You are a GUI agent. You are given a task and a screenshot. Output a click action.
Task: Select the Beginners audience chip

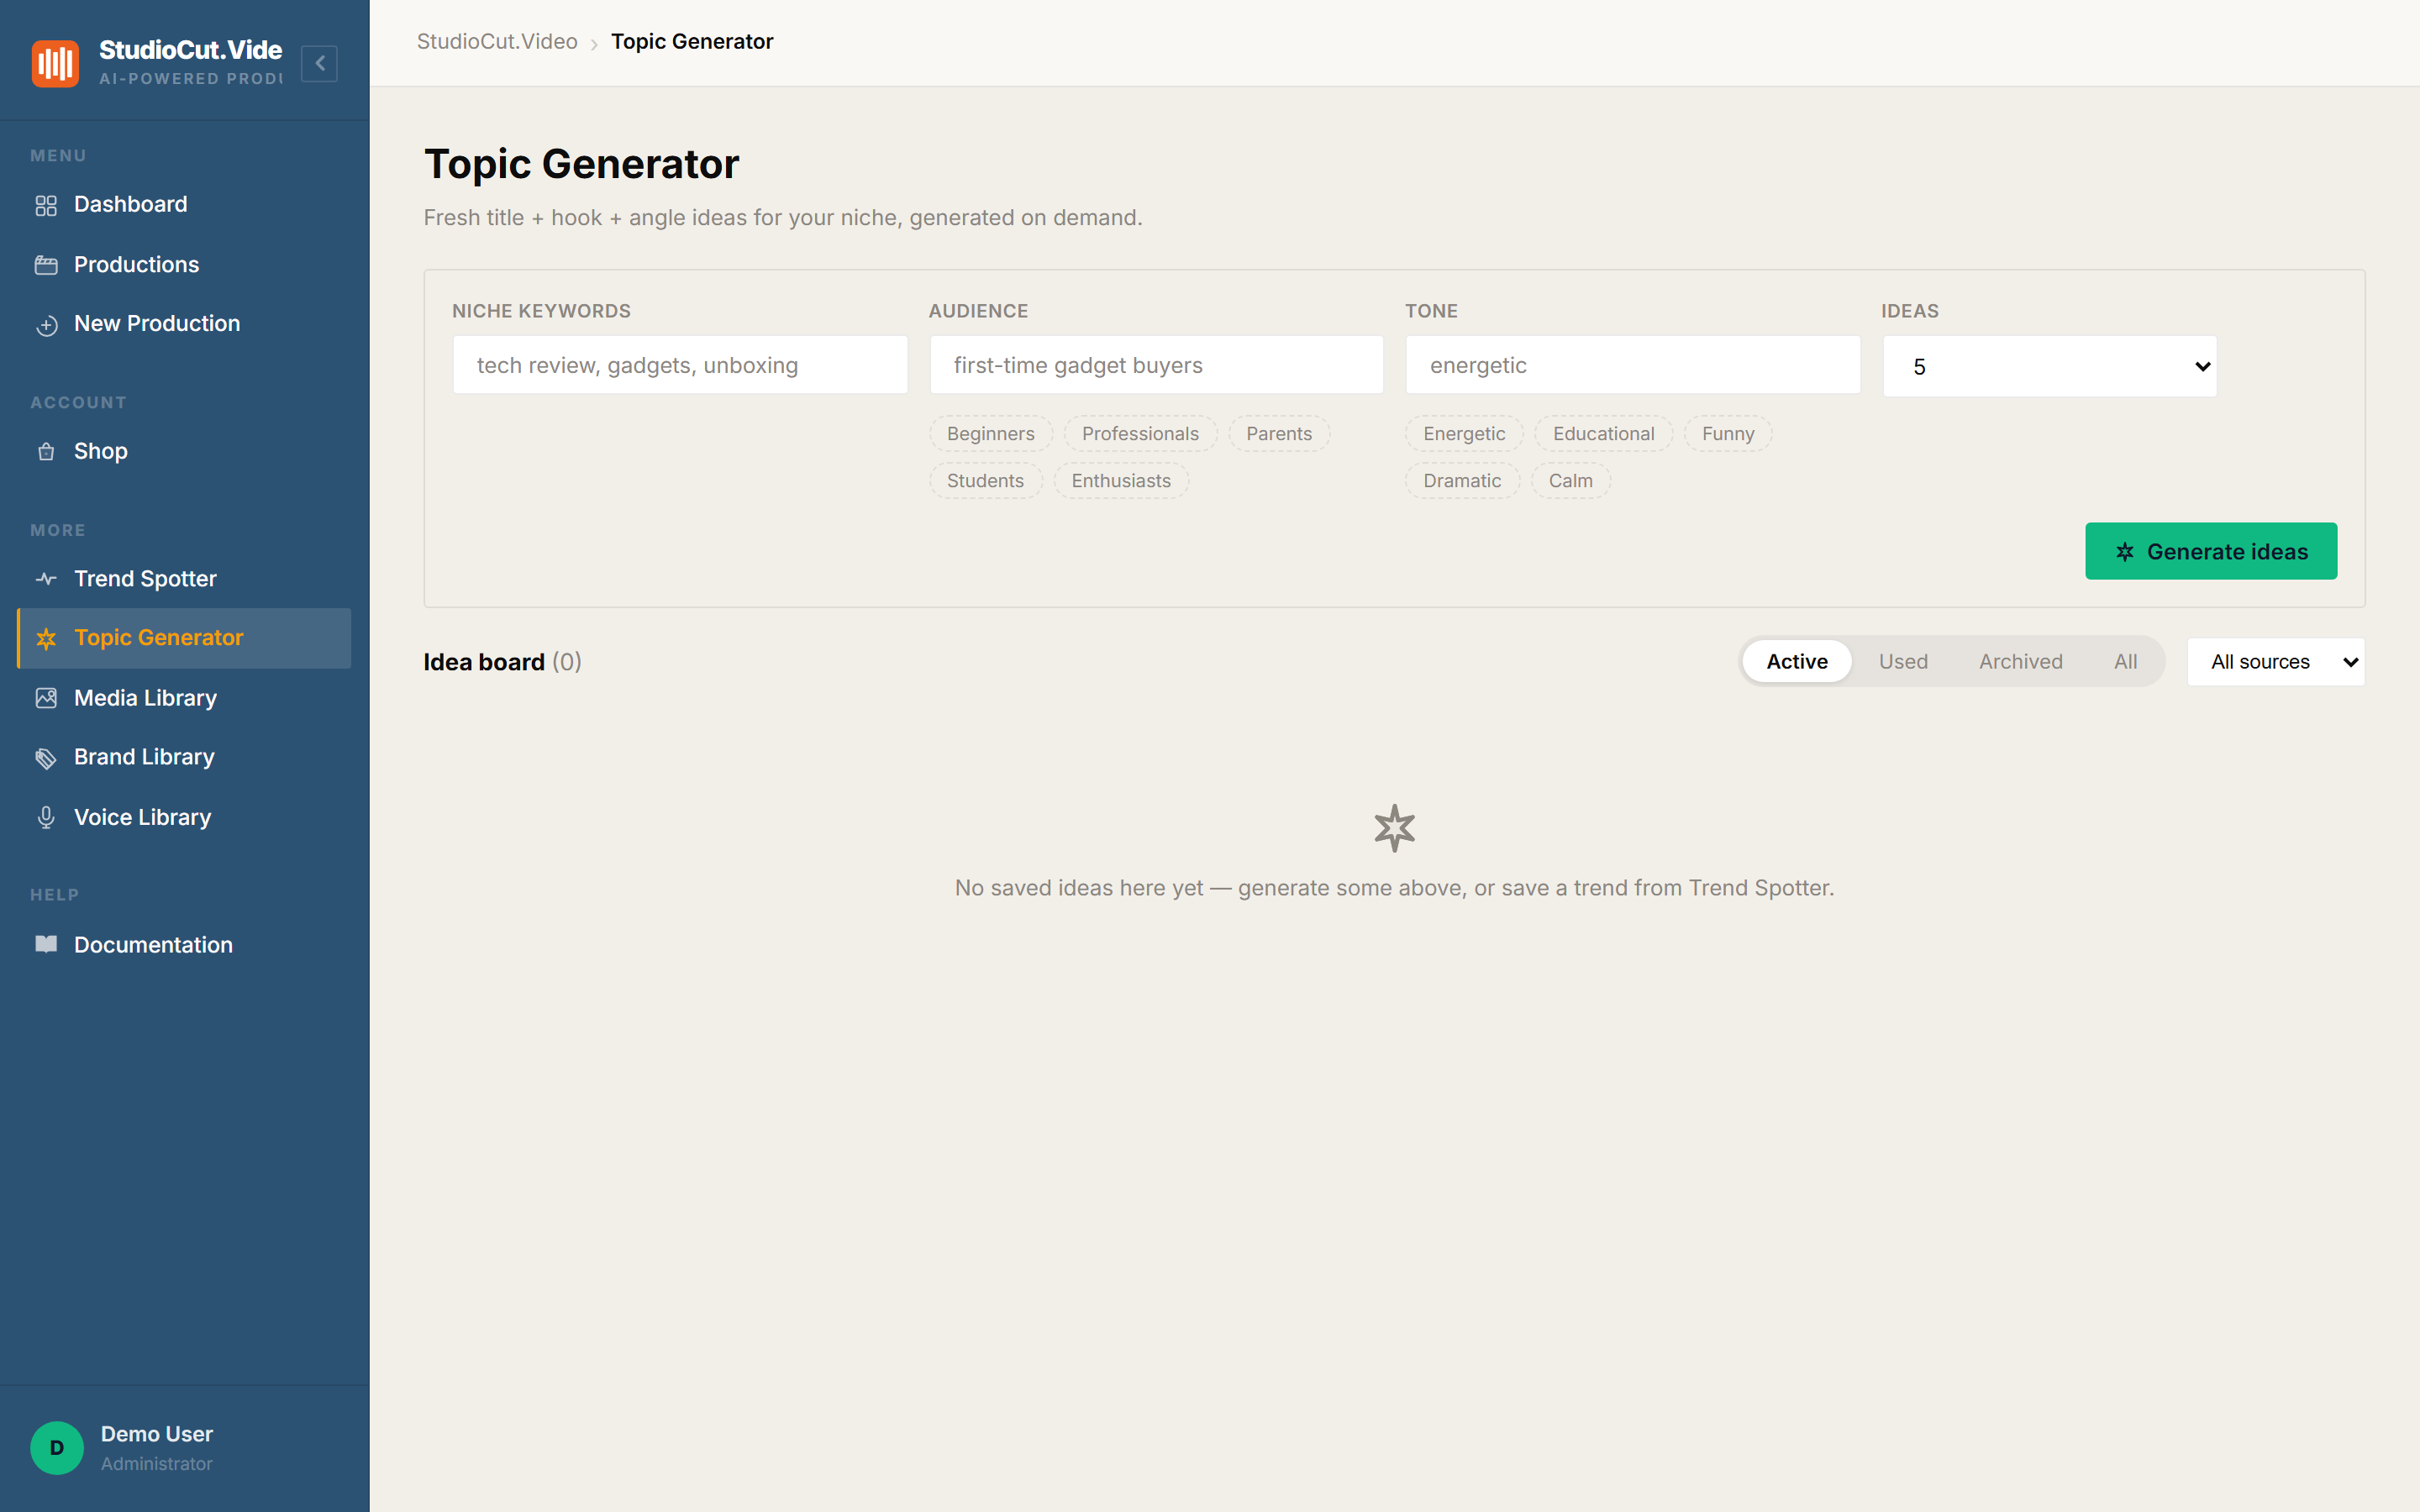(x=991, y=434)
